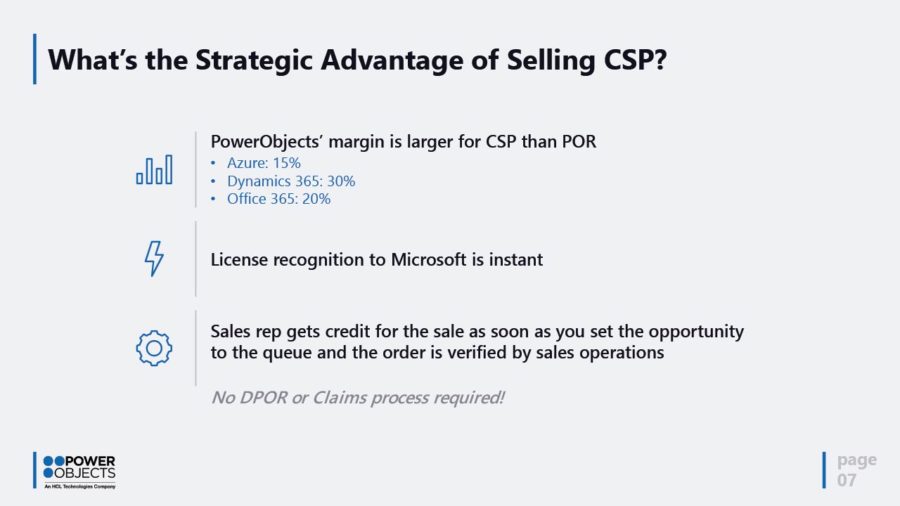Viewport: 900px width, 506px height.
Task: Click the gray divider beside the bar chart icon
Action: point(196,169)
